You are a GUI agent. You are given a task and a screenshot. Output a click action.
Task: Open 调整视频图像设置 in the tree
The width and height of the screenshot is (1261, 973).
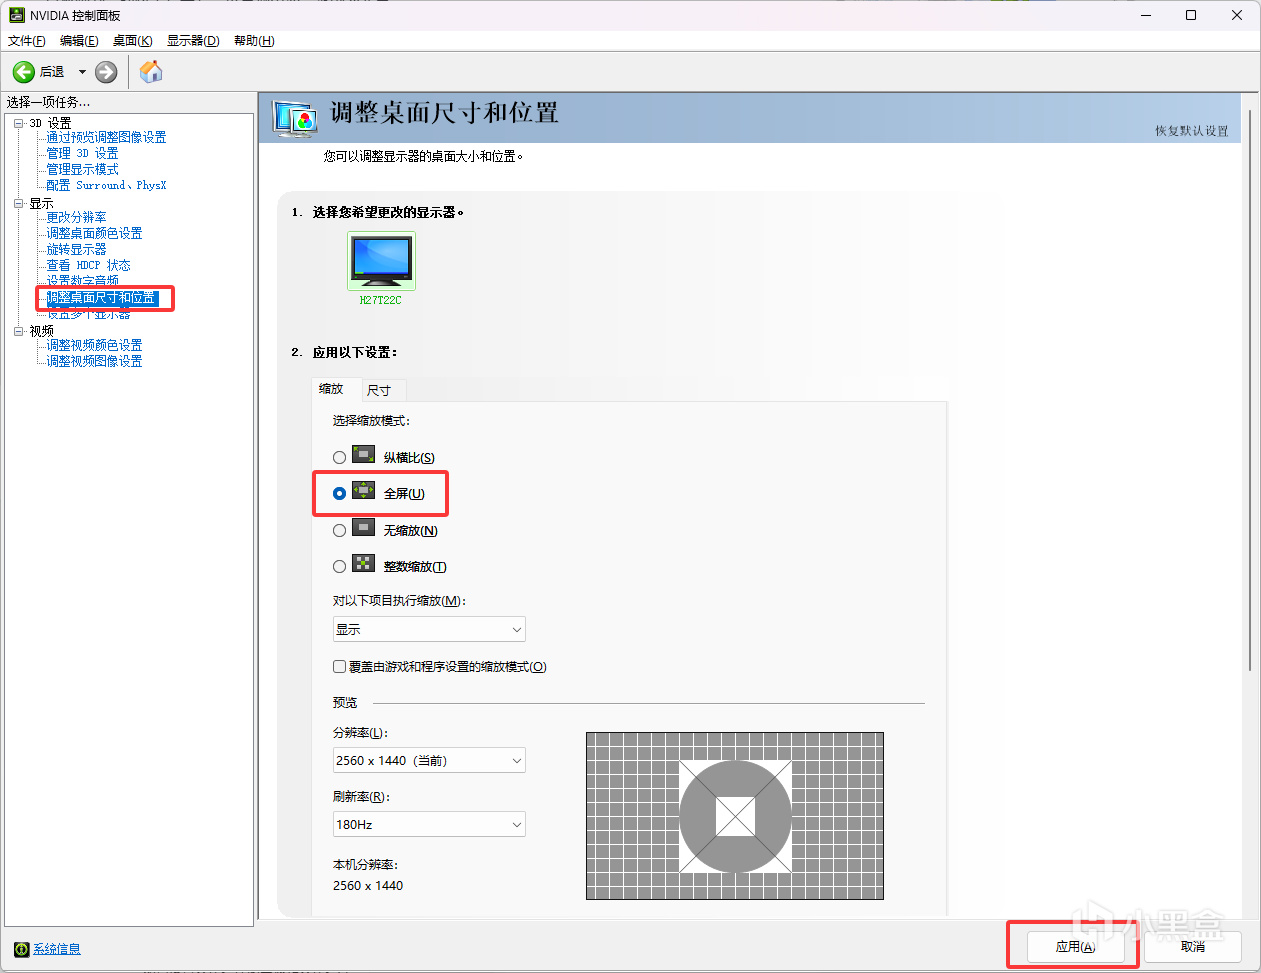[x=94, y=361]
